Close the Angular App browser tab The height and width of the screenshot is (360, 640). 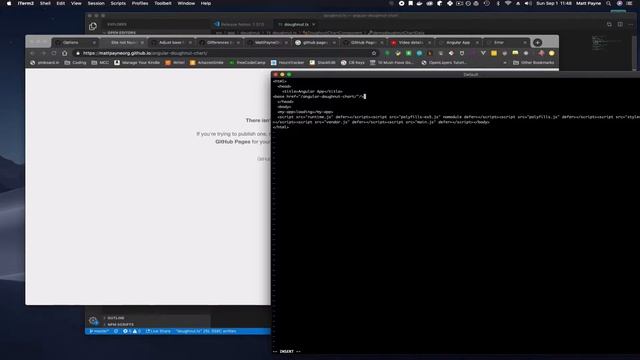477,42
